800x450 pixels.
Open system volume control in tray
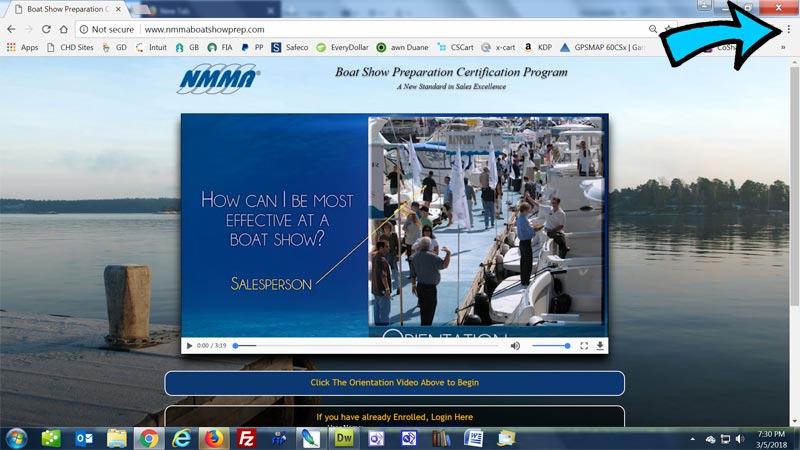point(740,439)
